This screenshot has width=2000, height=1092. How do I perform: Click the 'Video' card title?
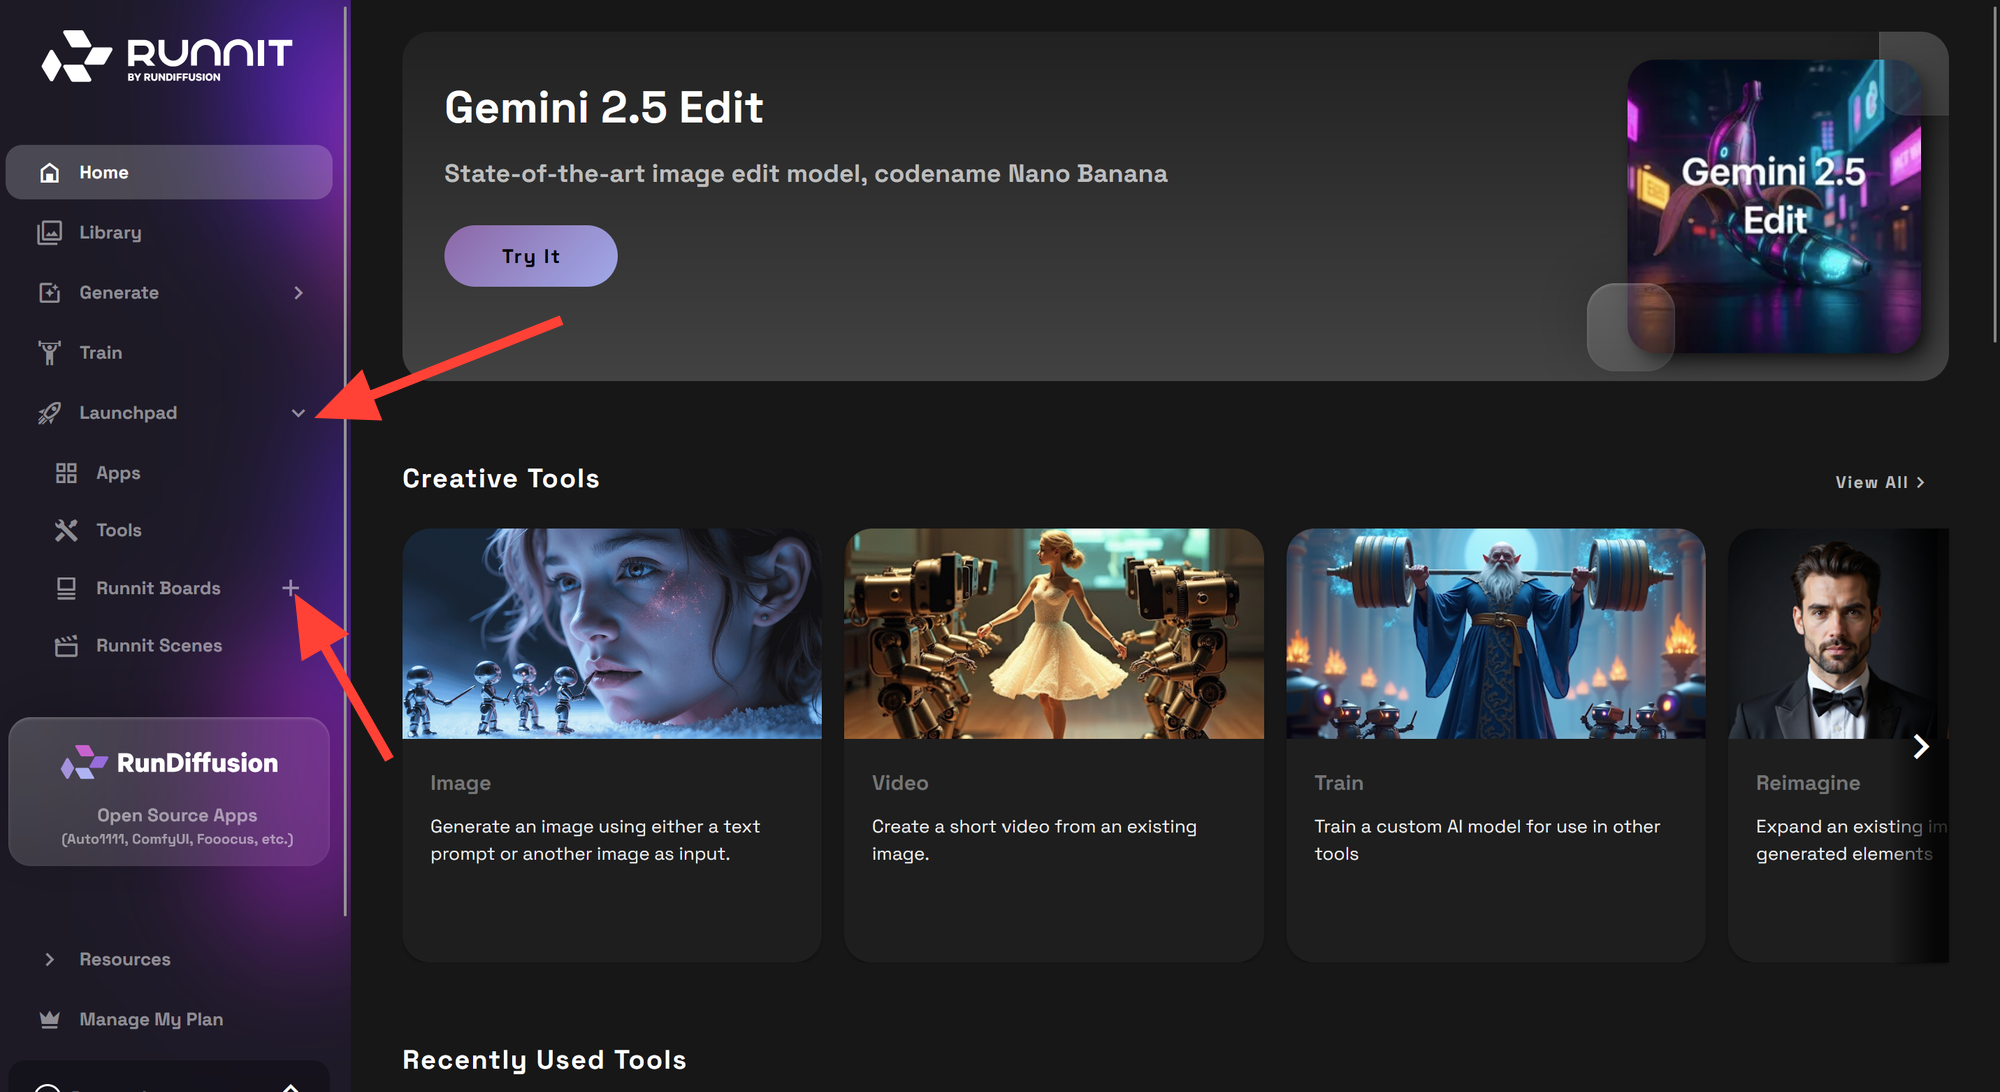[x=900, y=783]
